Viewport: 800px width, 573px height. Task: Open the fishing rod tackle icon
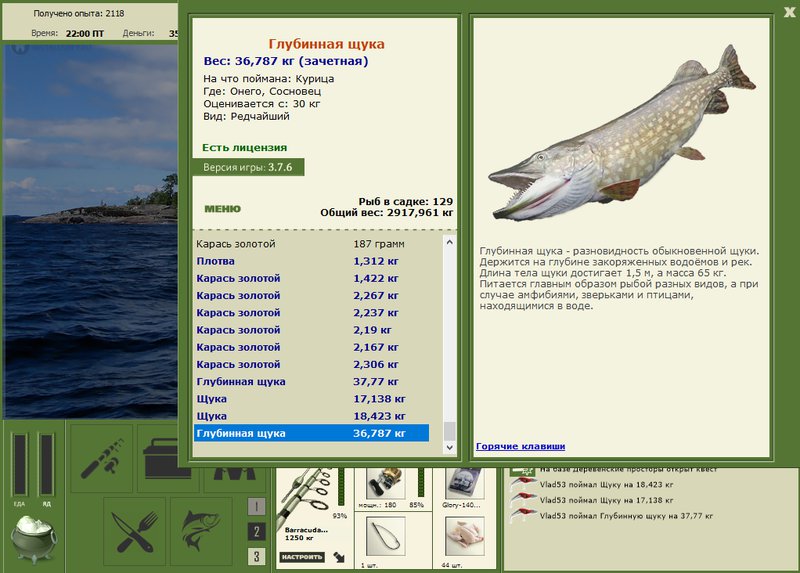point(102,458)
